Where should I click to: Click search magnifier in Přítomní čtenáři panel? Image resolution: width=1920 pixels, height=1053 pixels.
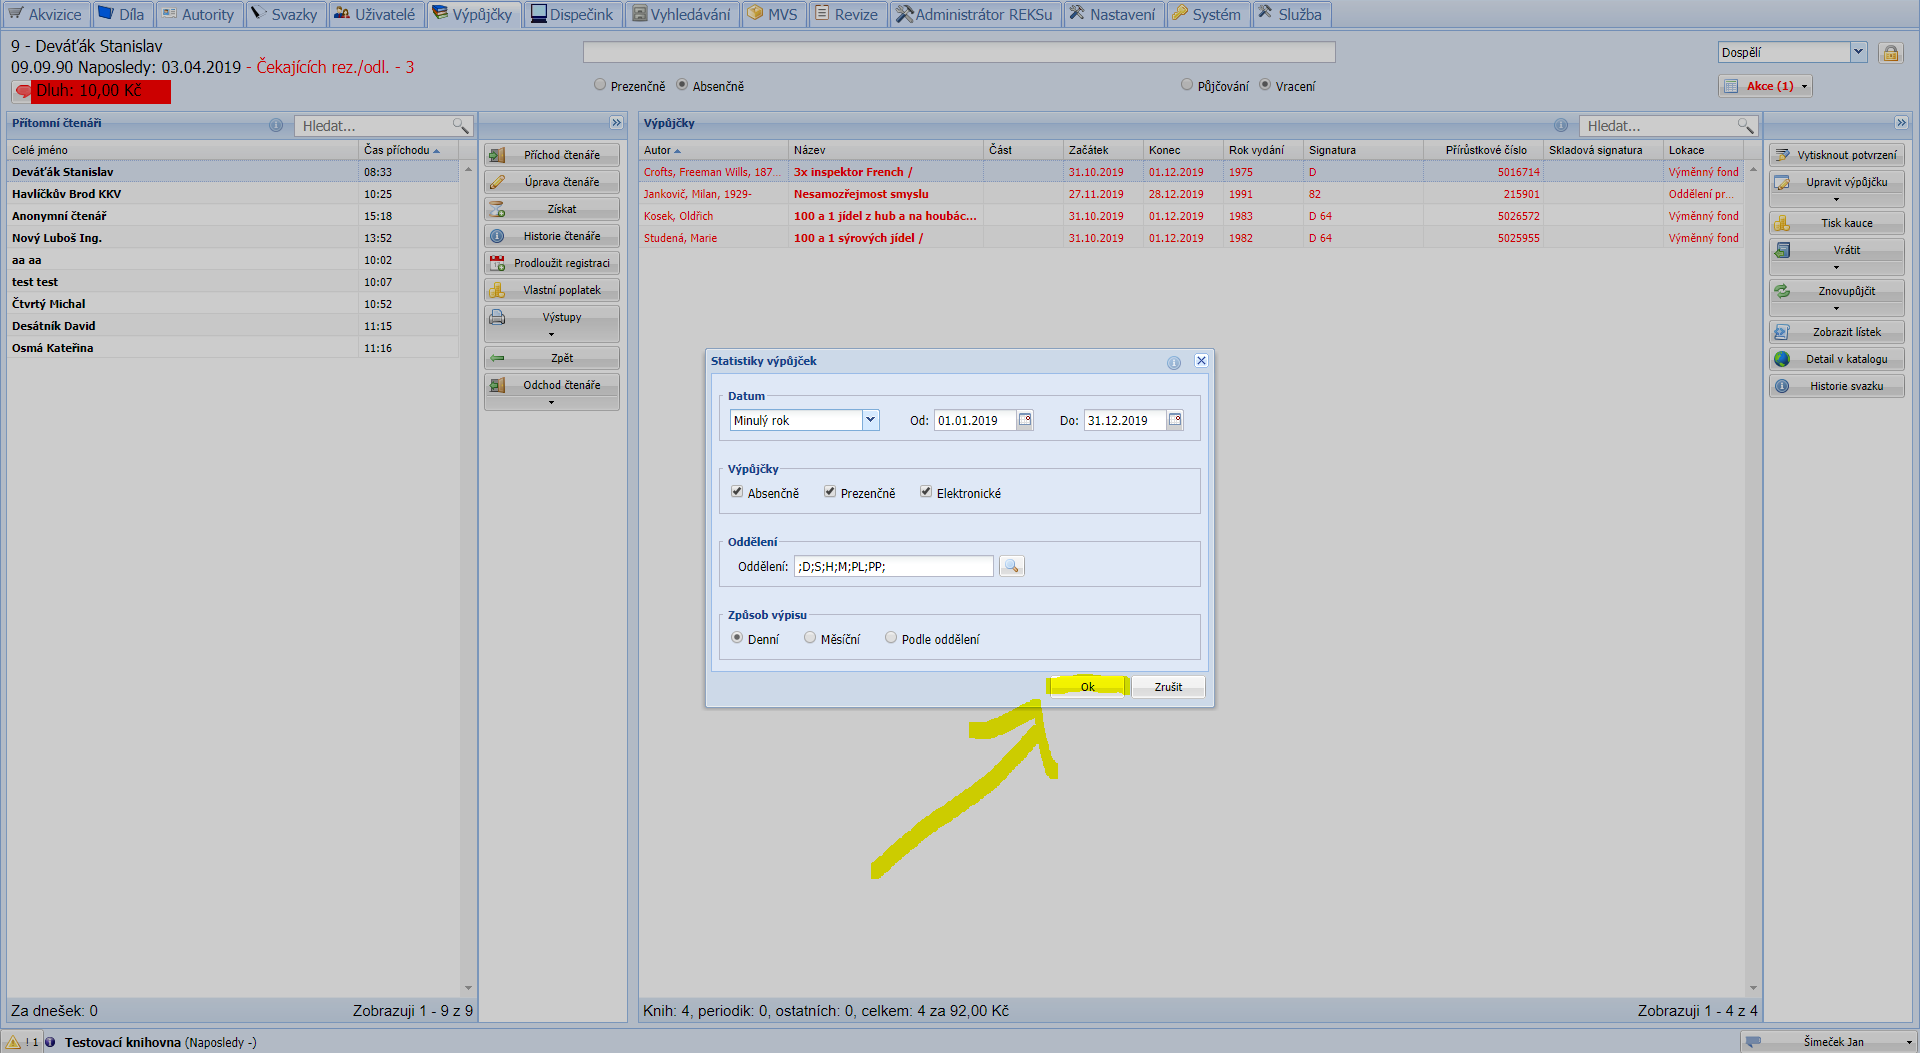(x=460, y=125)
